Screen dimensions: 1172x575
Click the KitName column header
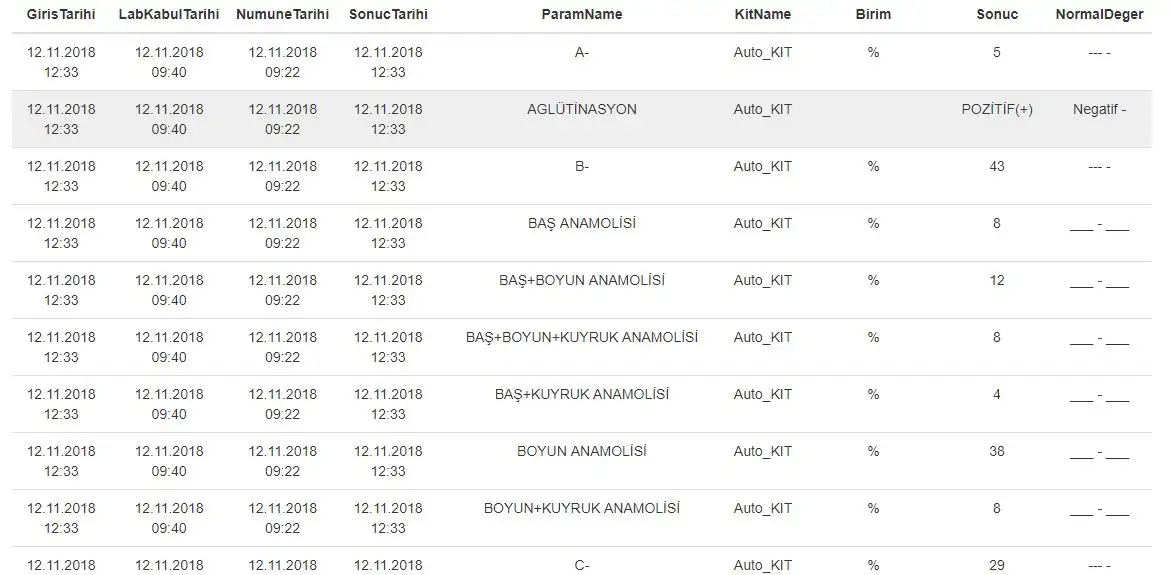tap(762, 15)
